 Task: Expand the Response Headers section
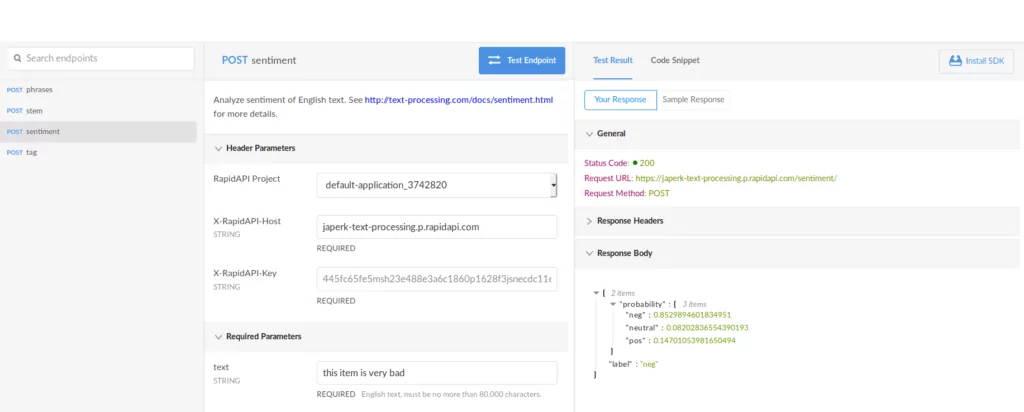[x=589, y=220]
